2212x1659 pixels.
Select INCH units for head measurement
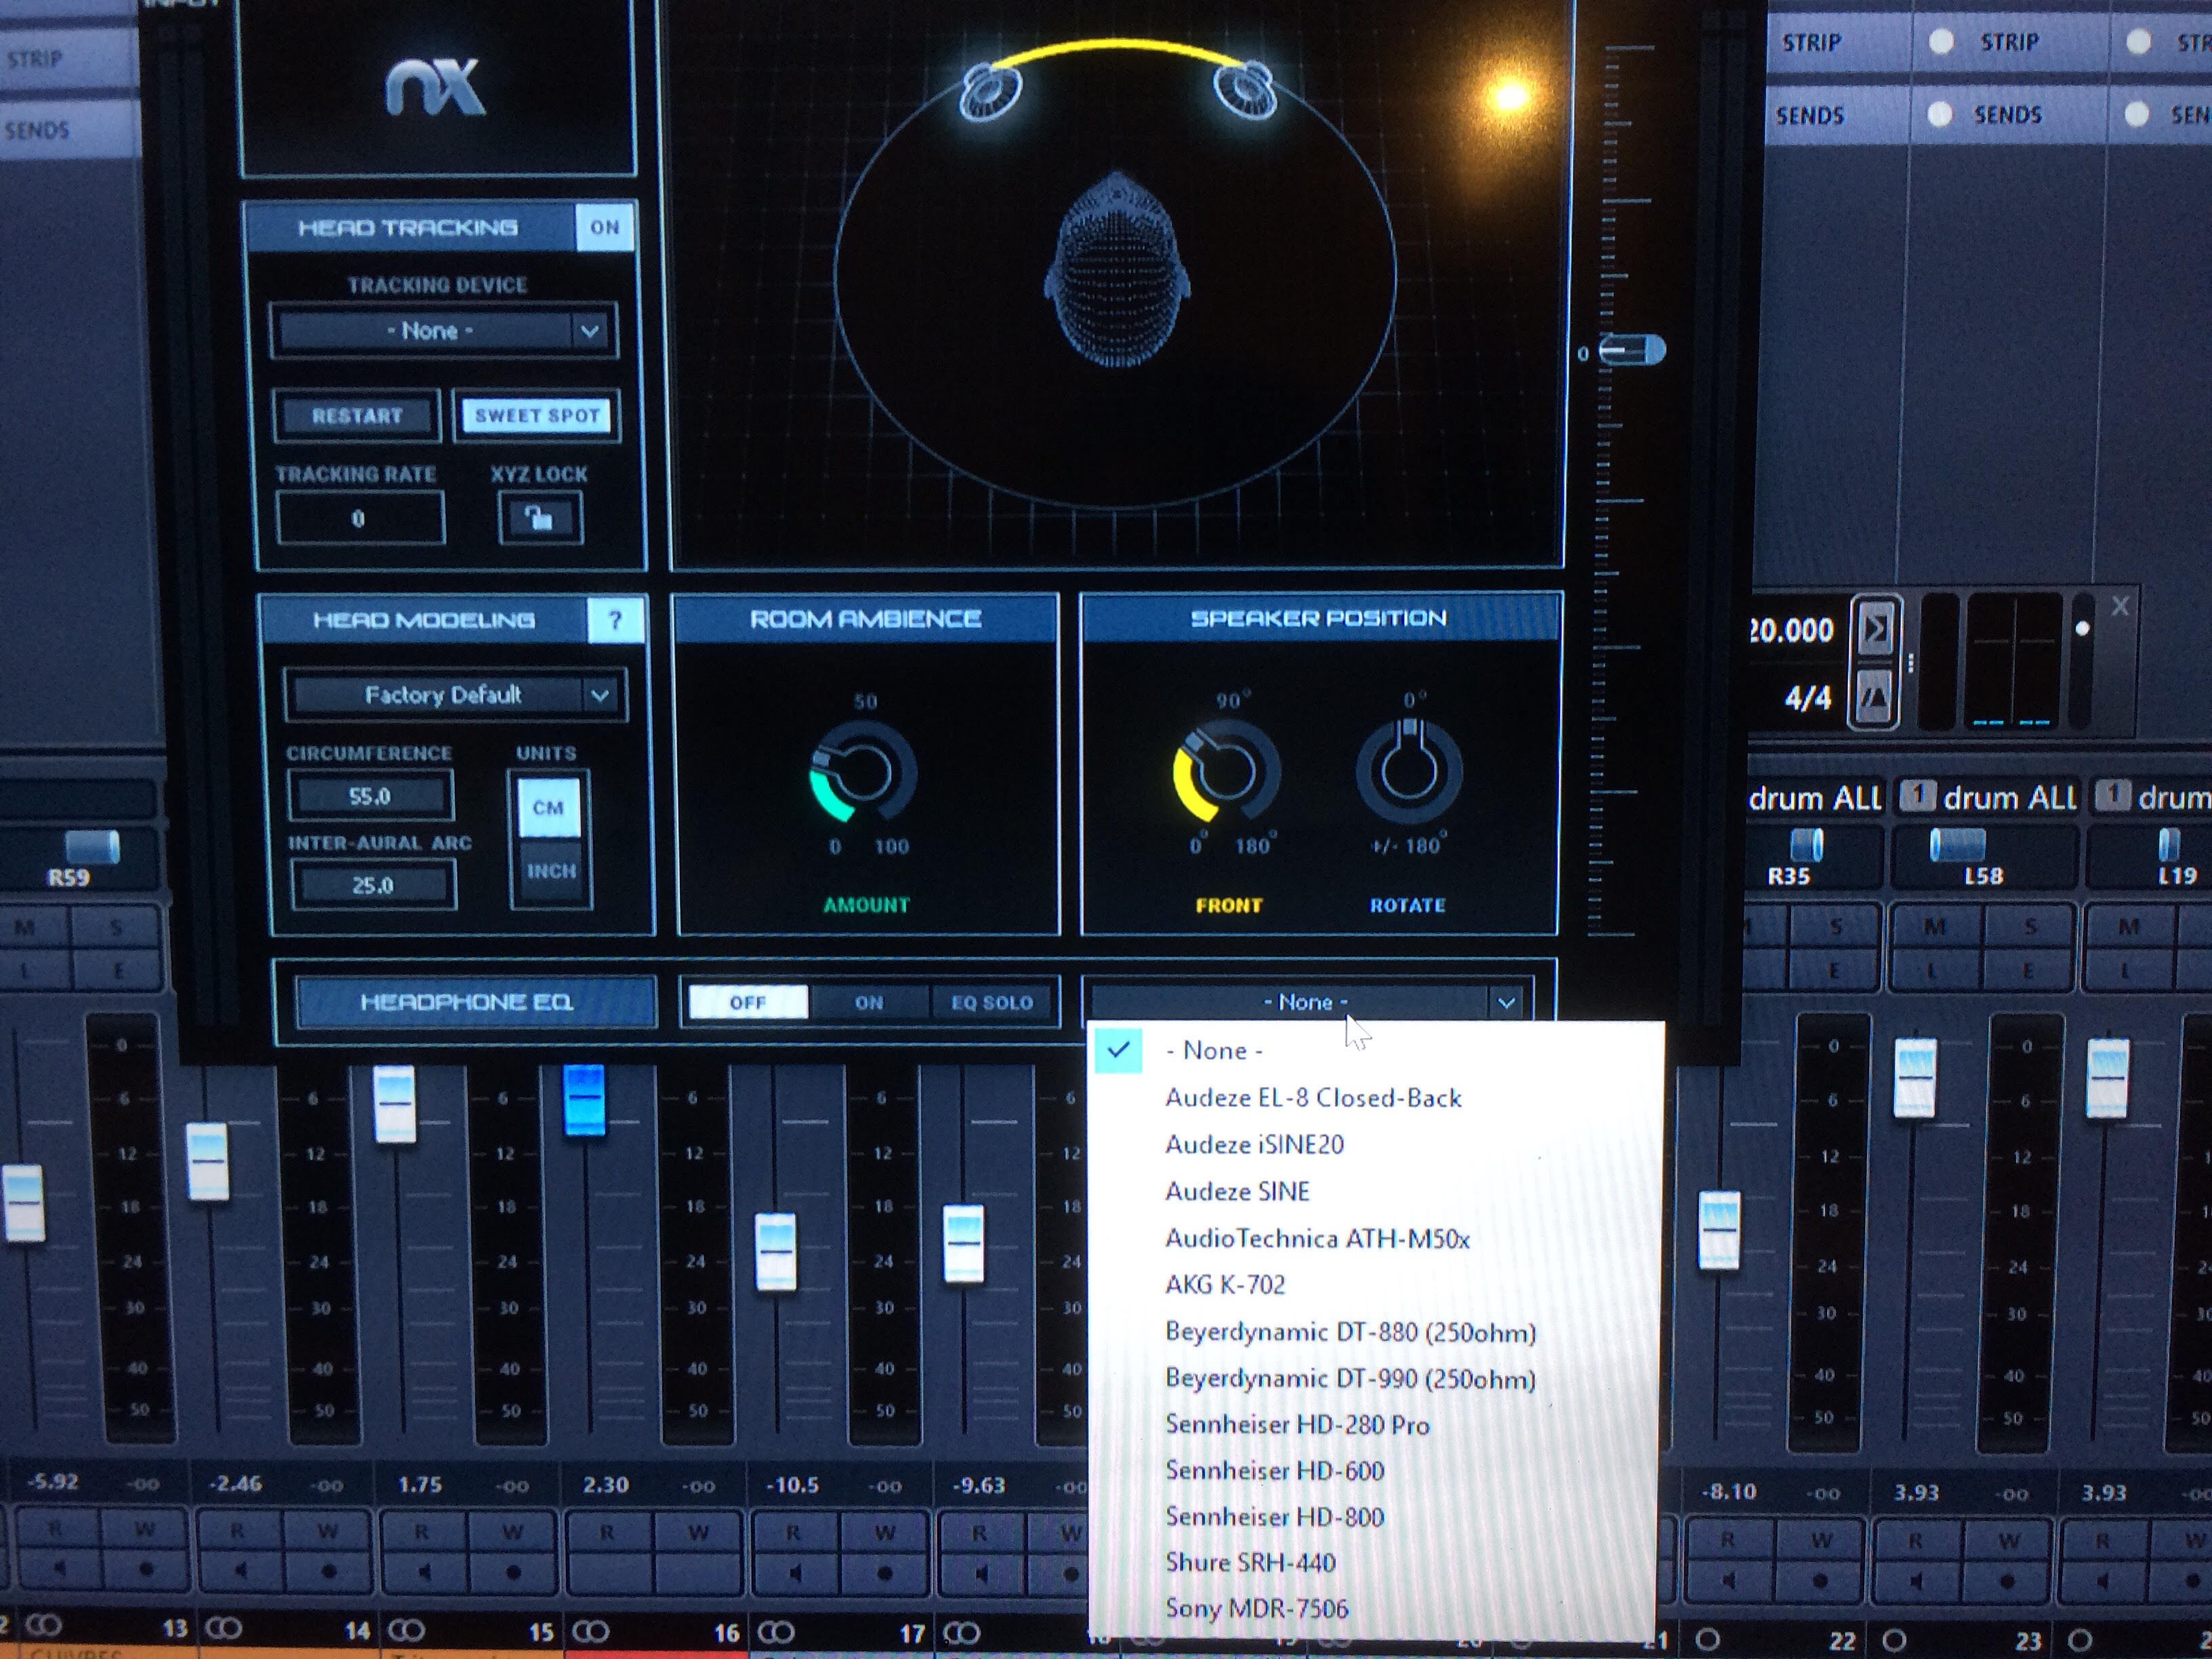point(551,870)
